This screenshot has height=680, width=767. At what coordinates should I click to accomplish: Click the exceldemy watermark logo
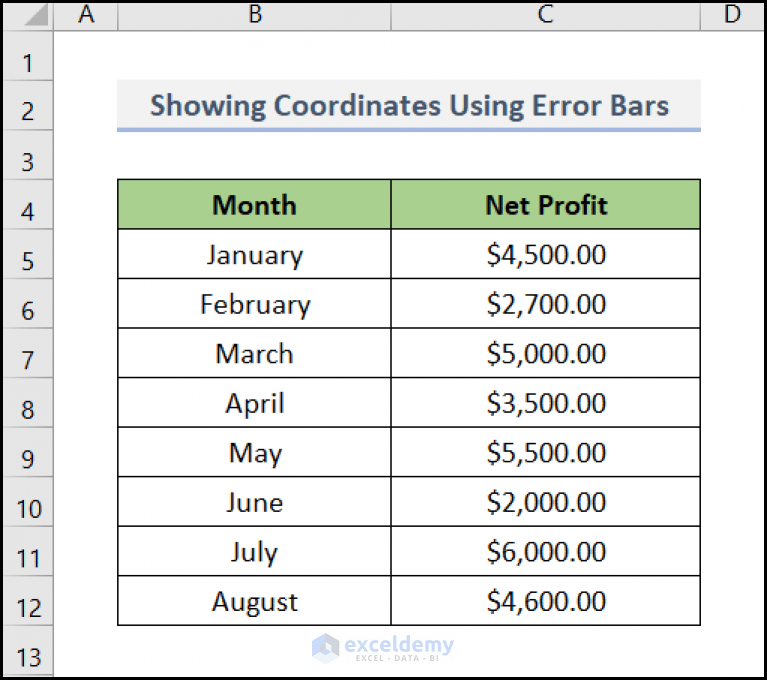tap(383, 648)
